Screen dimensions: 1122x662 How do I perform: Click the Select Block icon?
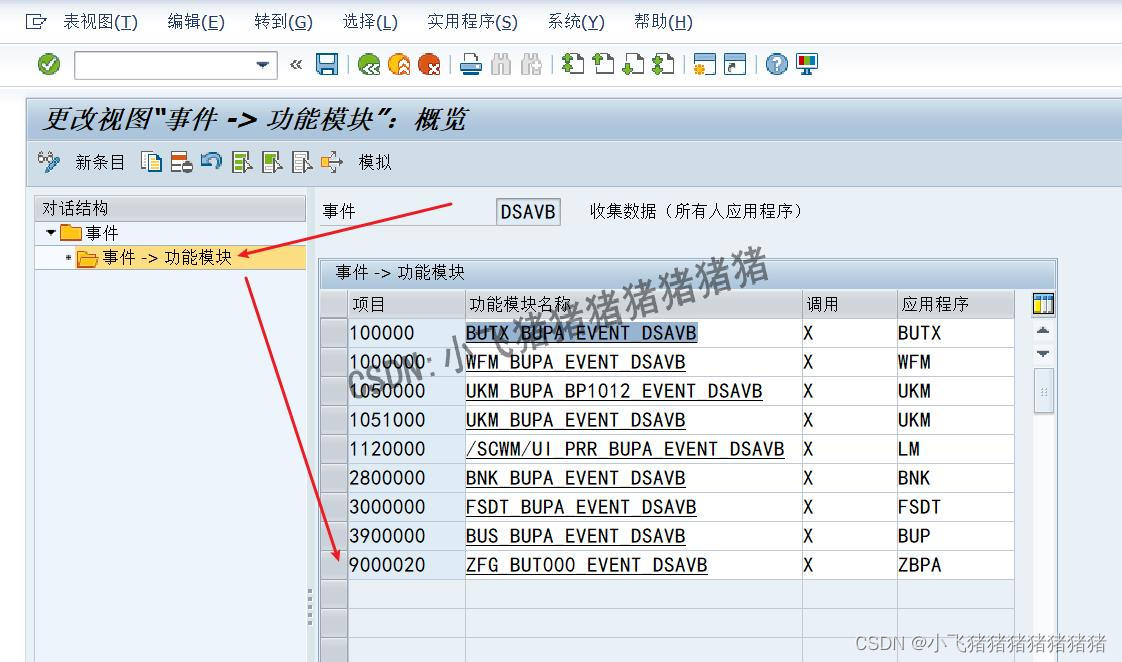pos(272,162)
